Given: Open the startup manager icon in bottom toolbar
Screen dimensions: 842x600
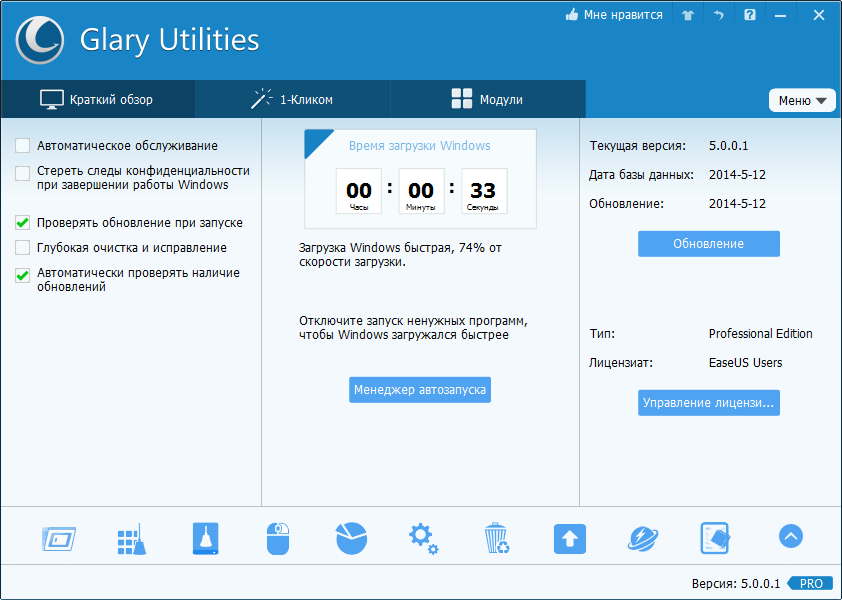Looking at the screenshot, I should pos(59,539).
